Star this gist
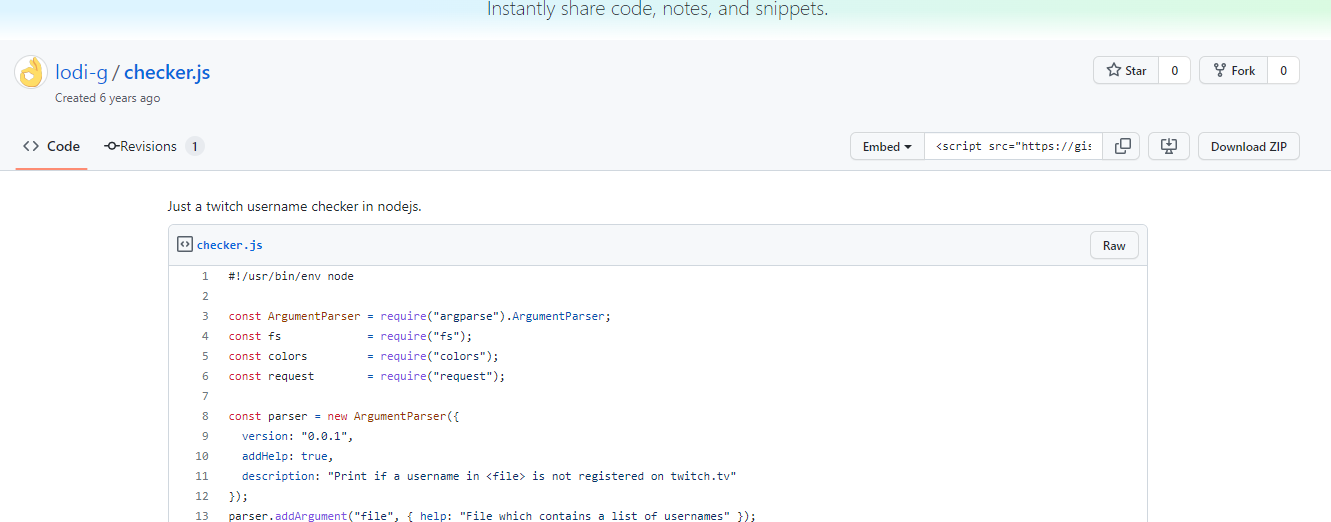Image resolution: width=1331 pixels, height=522 pixels. tap(1126, 71)
